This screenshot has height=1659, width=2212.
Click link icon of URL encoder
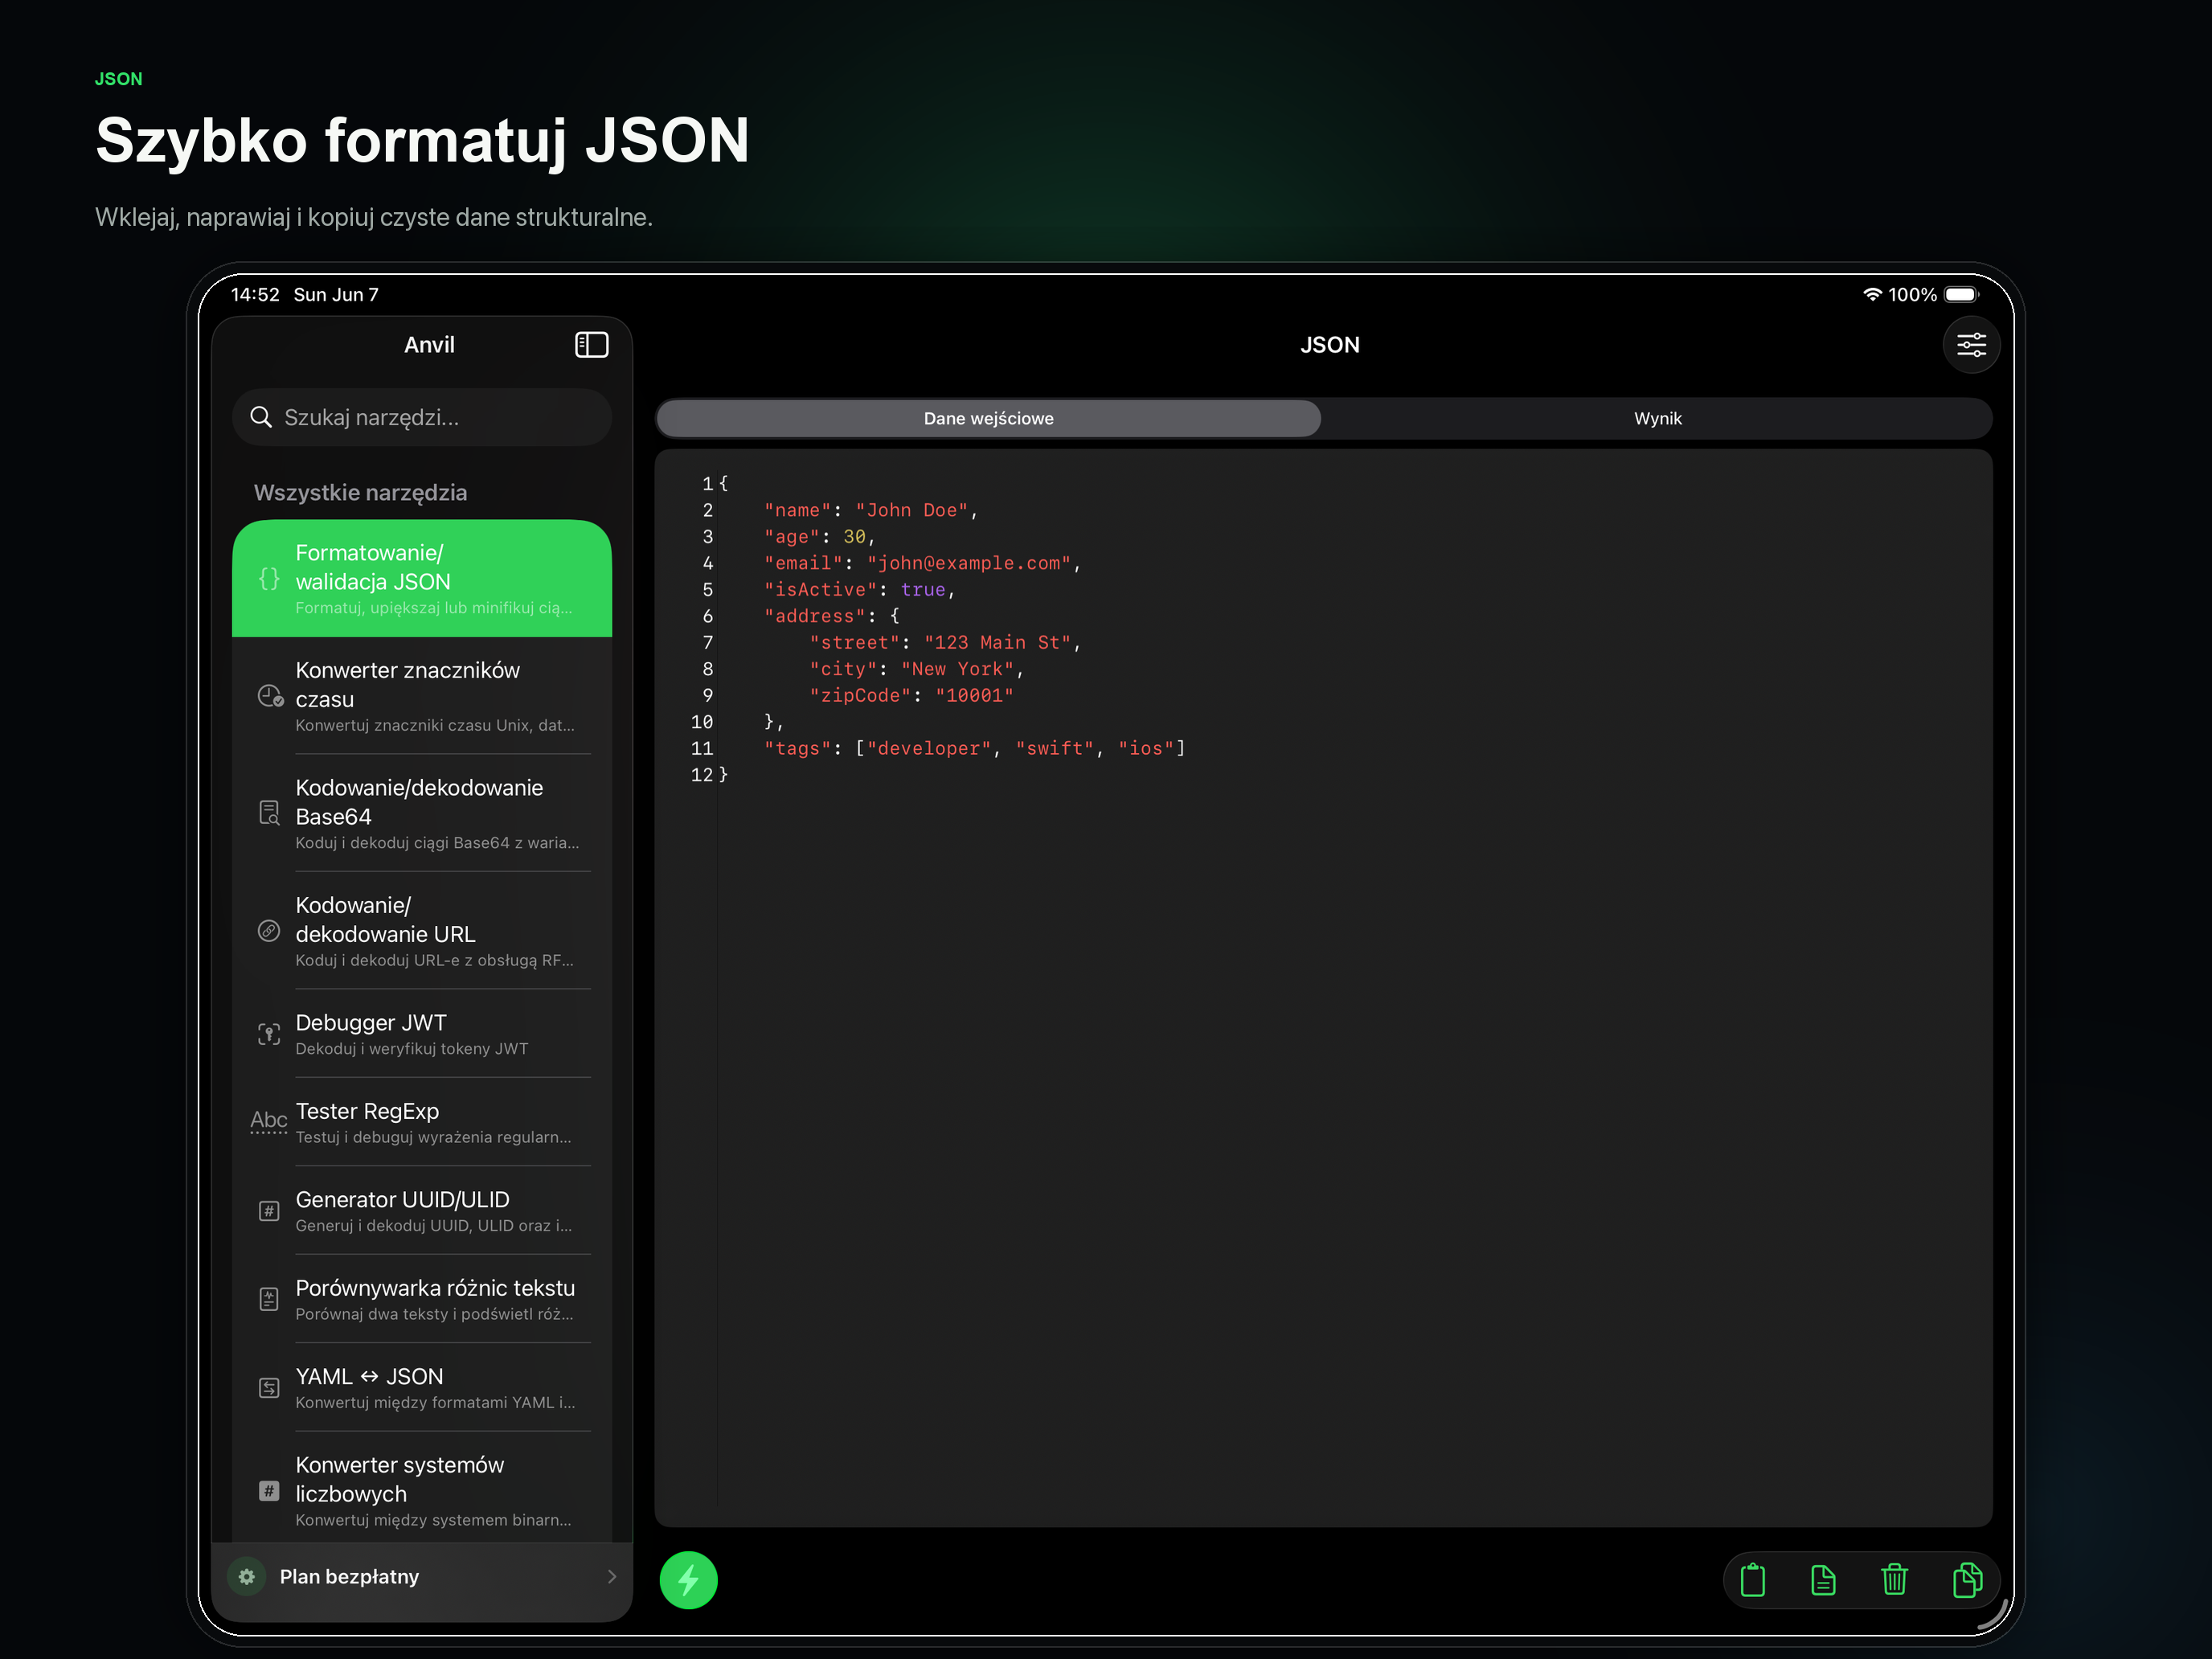[x=269, y=931]
